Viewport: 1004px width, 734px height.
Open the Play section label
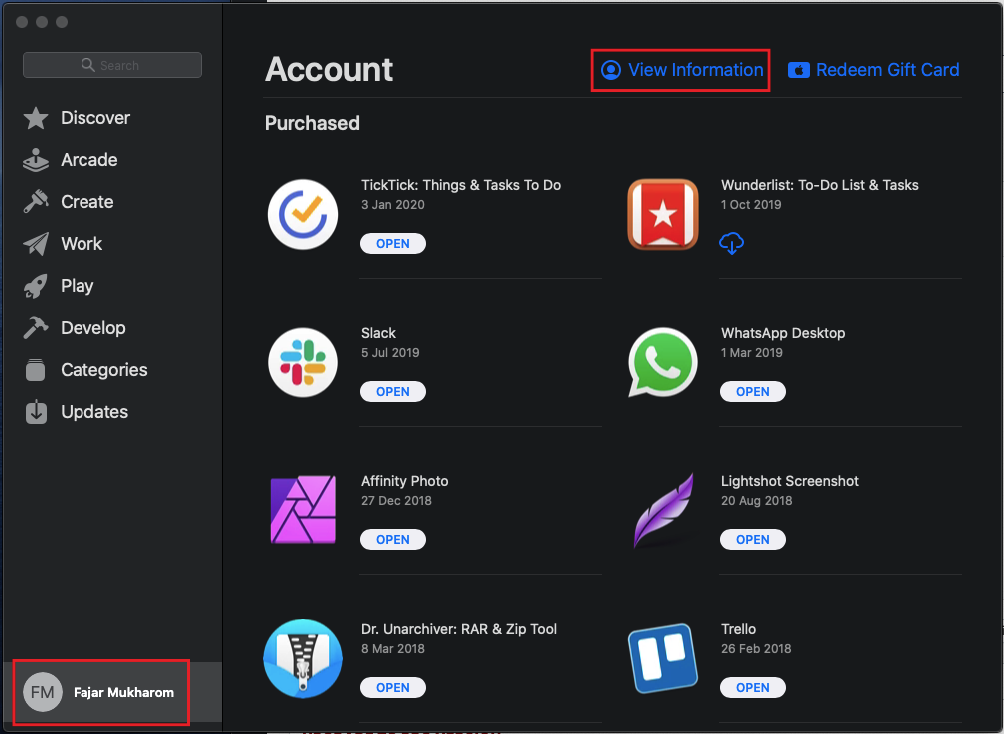77,286
